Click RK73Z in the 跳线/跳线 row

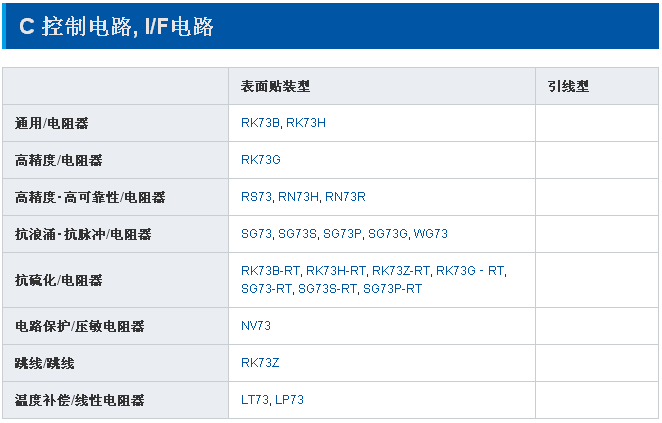point(260,363)
